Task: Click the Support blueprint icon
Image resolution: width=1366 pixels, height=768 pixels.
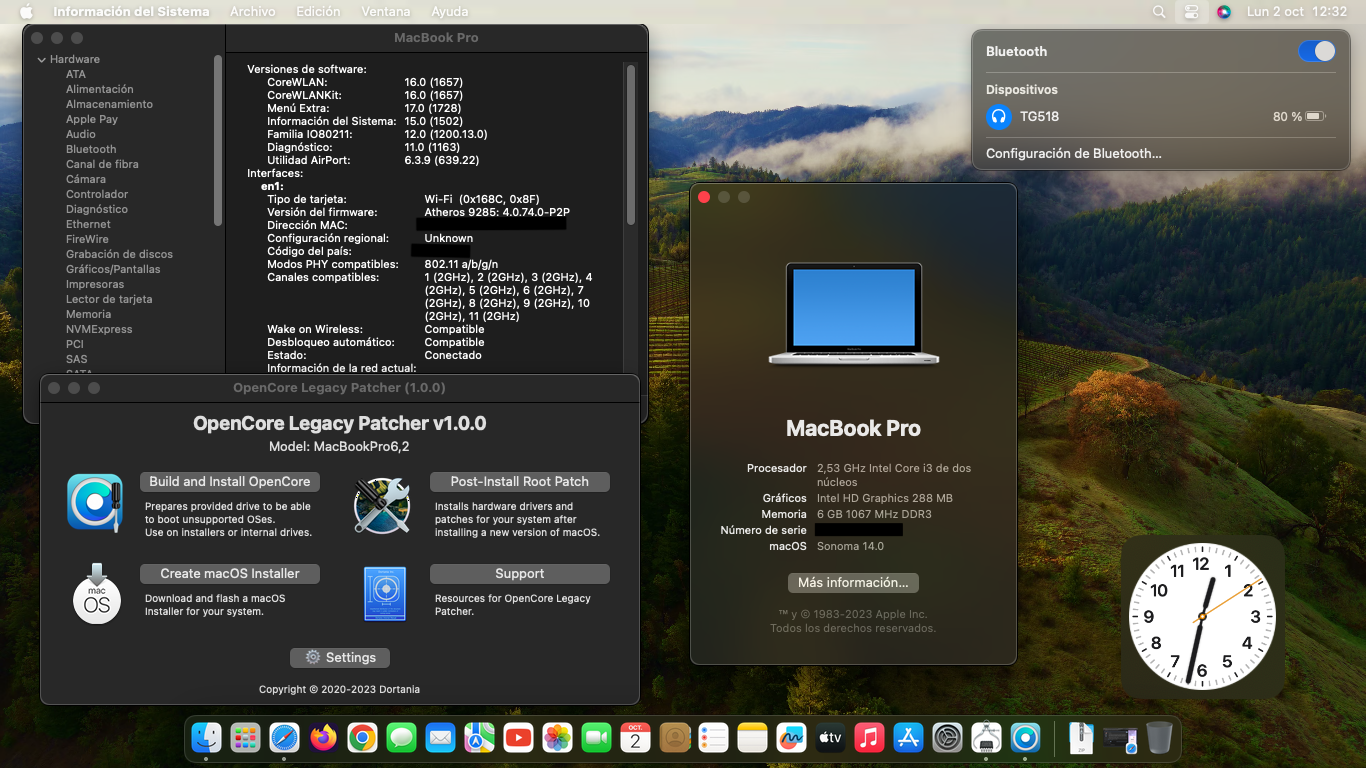Action: [x=385, y=594]
